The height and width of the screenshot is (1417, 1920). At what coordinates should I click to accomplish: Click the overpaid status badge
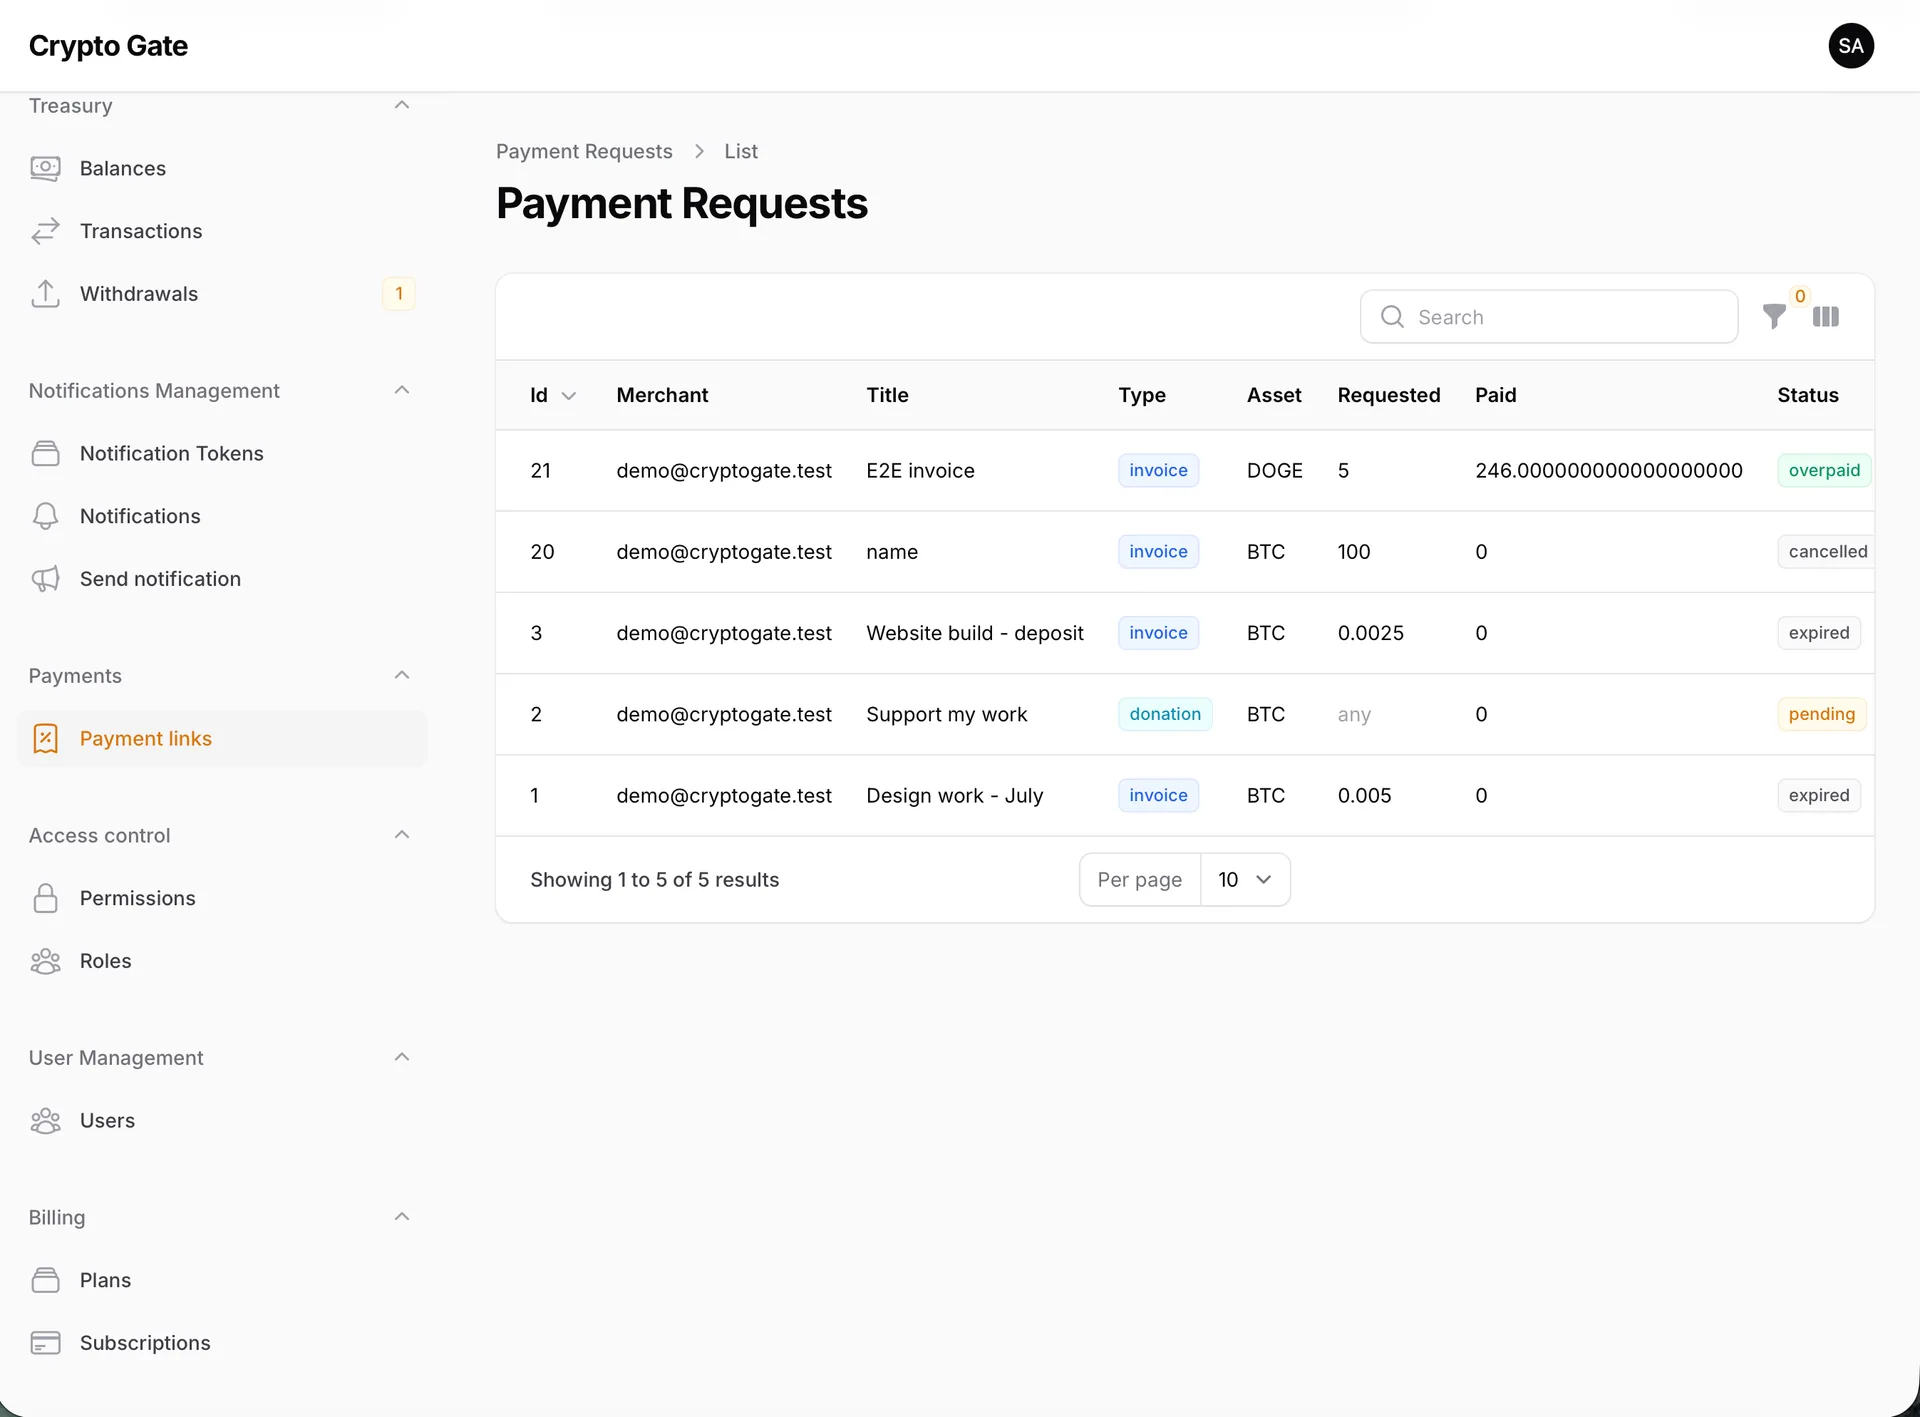[x=1824, y=471]
